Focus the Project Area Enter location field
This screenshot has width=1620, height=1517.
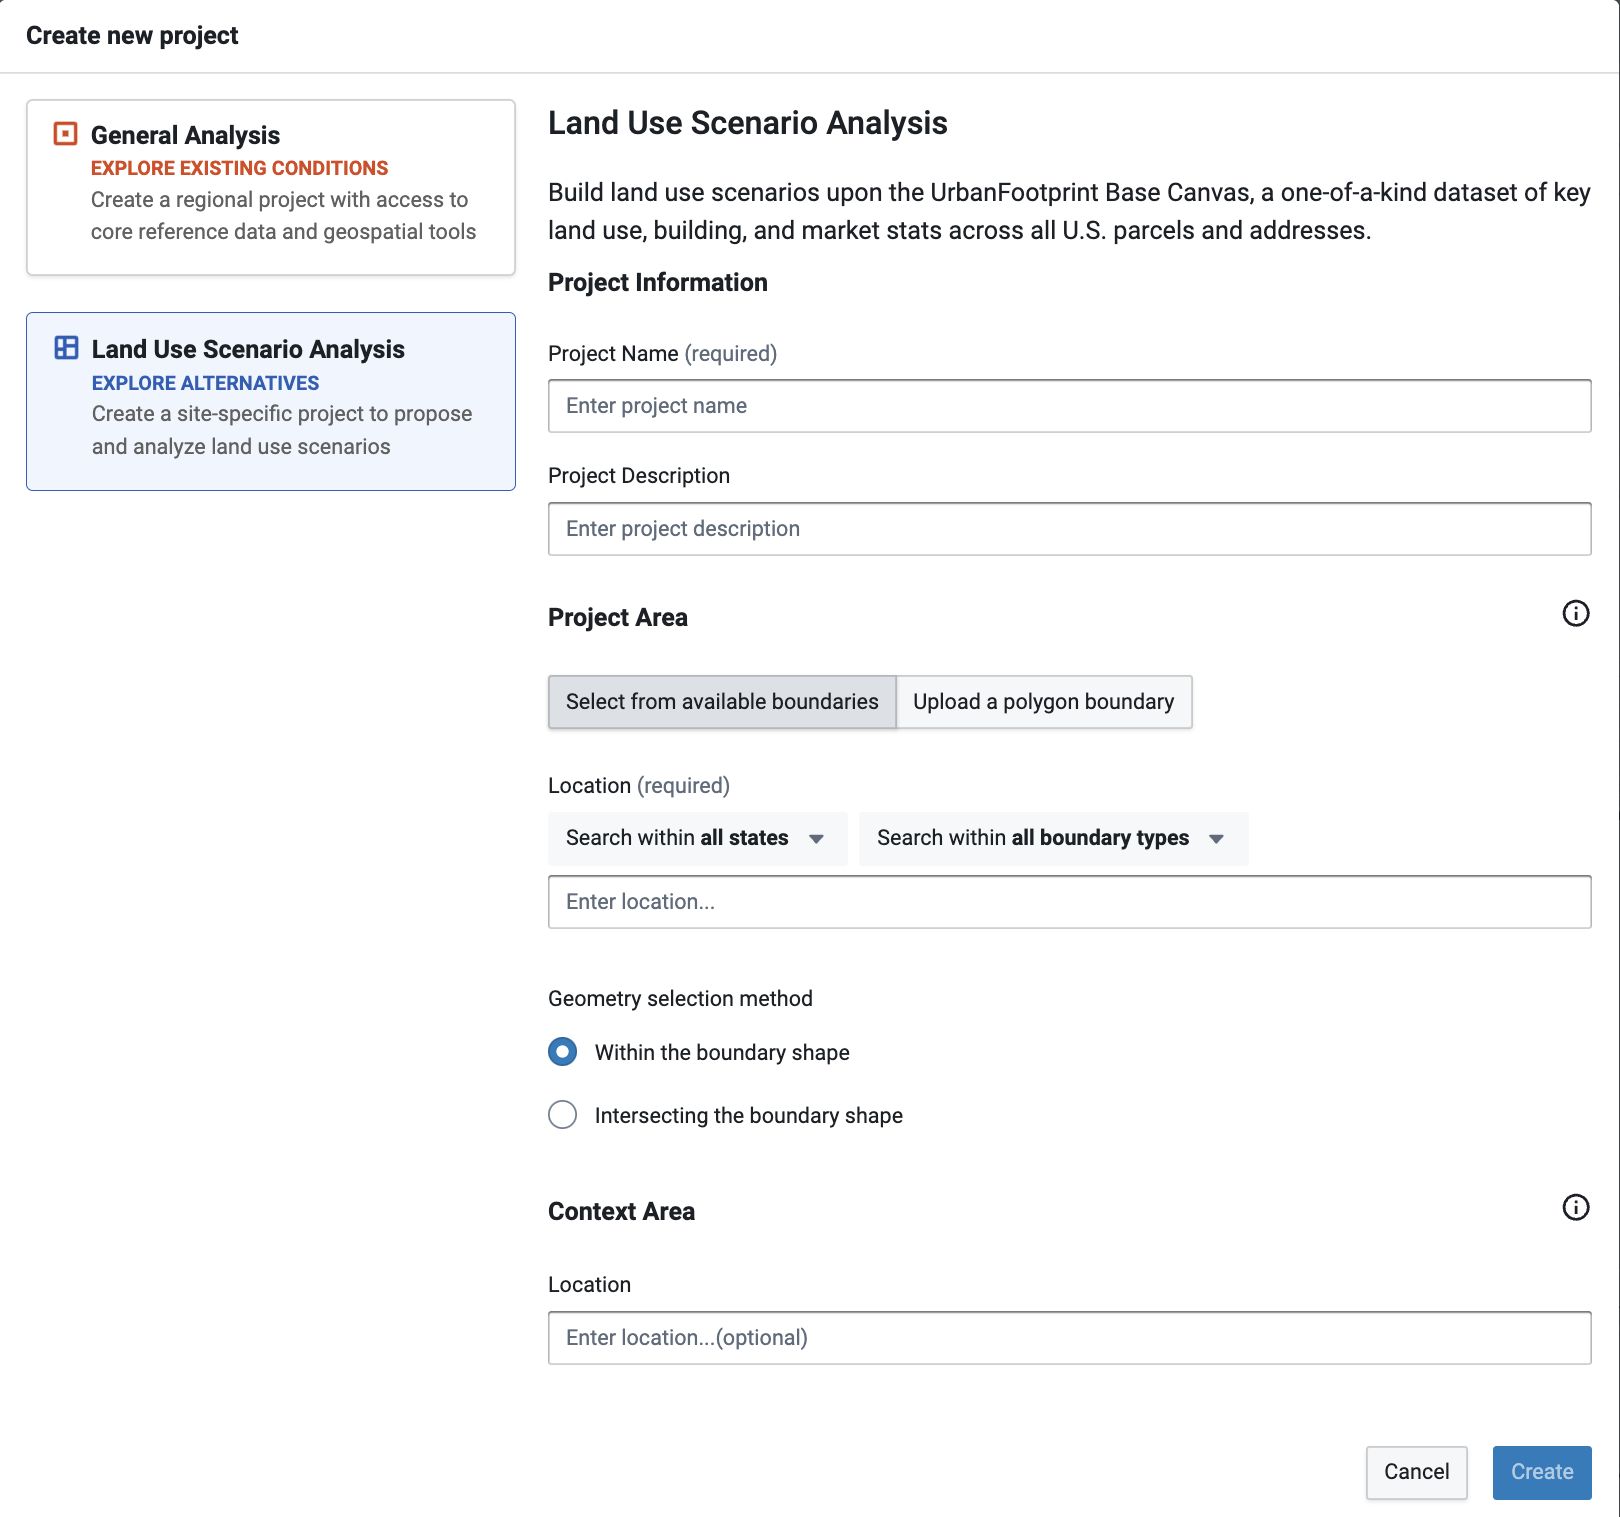click(x=1070, y=902)
